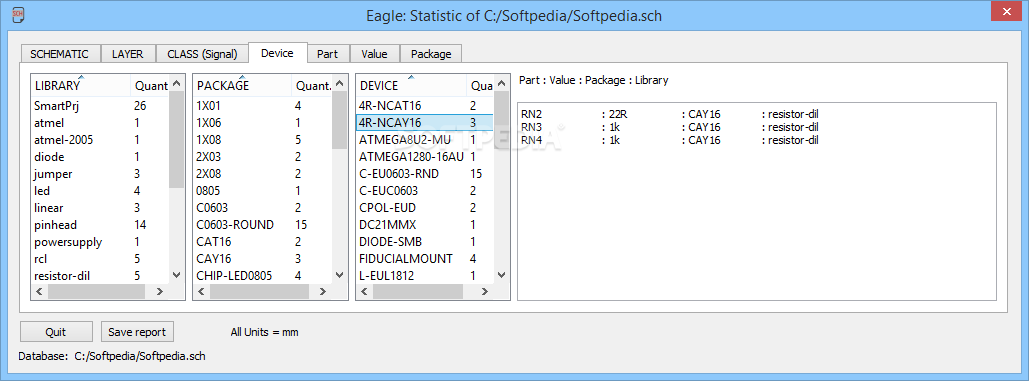Screen dimensions: 1029x381
Task: Click Quant column header in LIBRARY list
Action: click(x=150, y=85)
